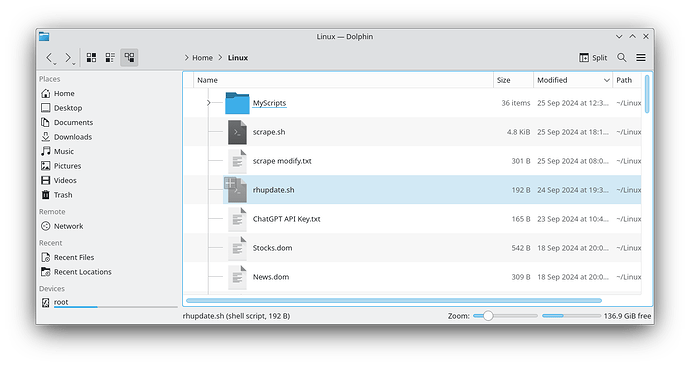Click the 192 B size cell
Image resolution: width=690 pixels, height=367 pixels.
(521, 190)
